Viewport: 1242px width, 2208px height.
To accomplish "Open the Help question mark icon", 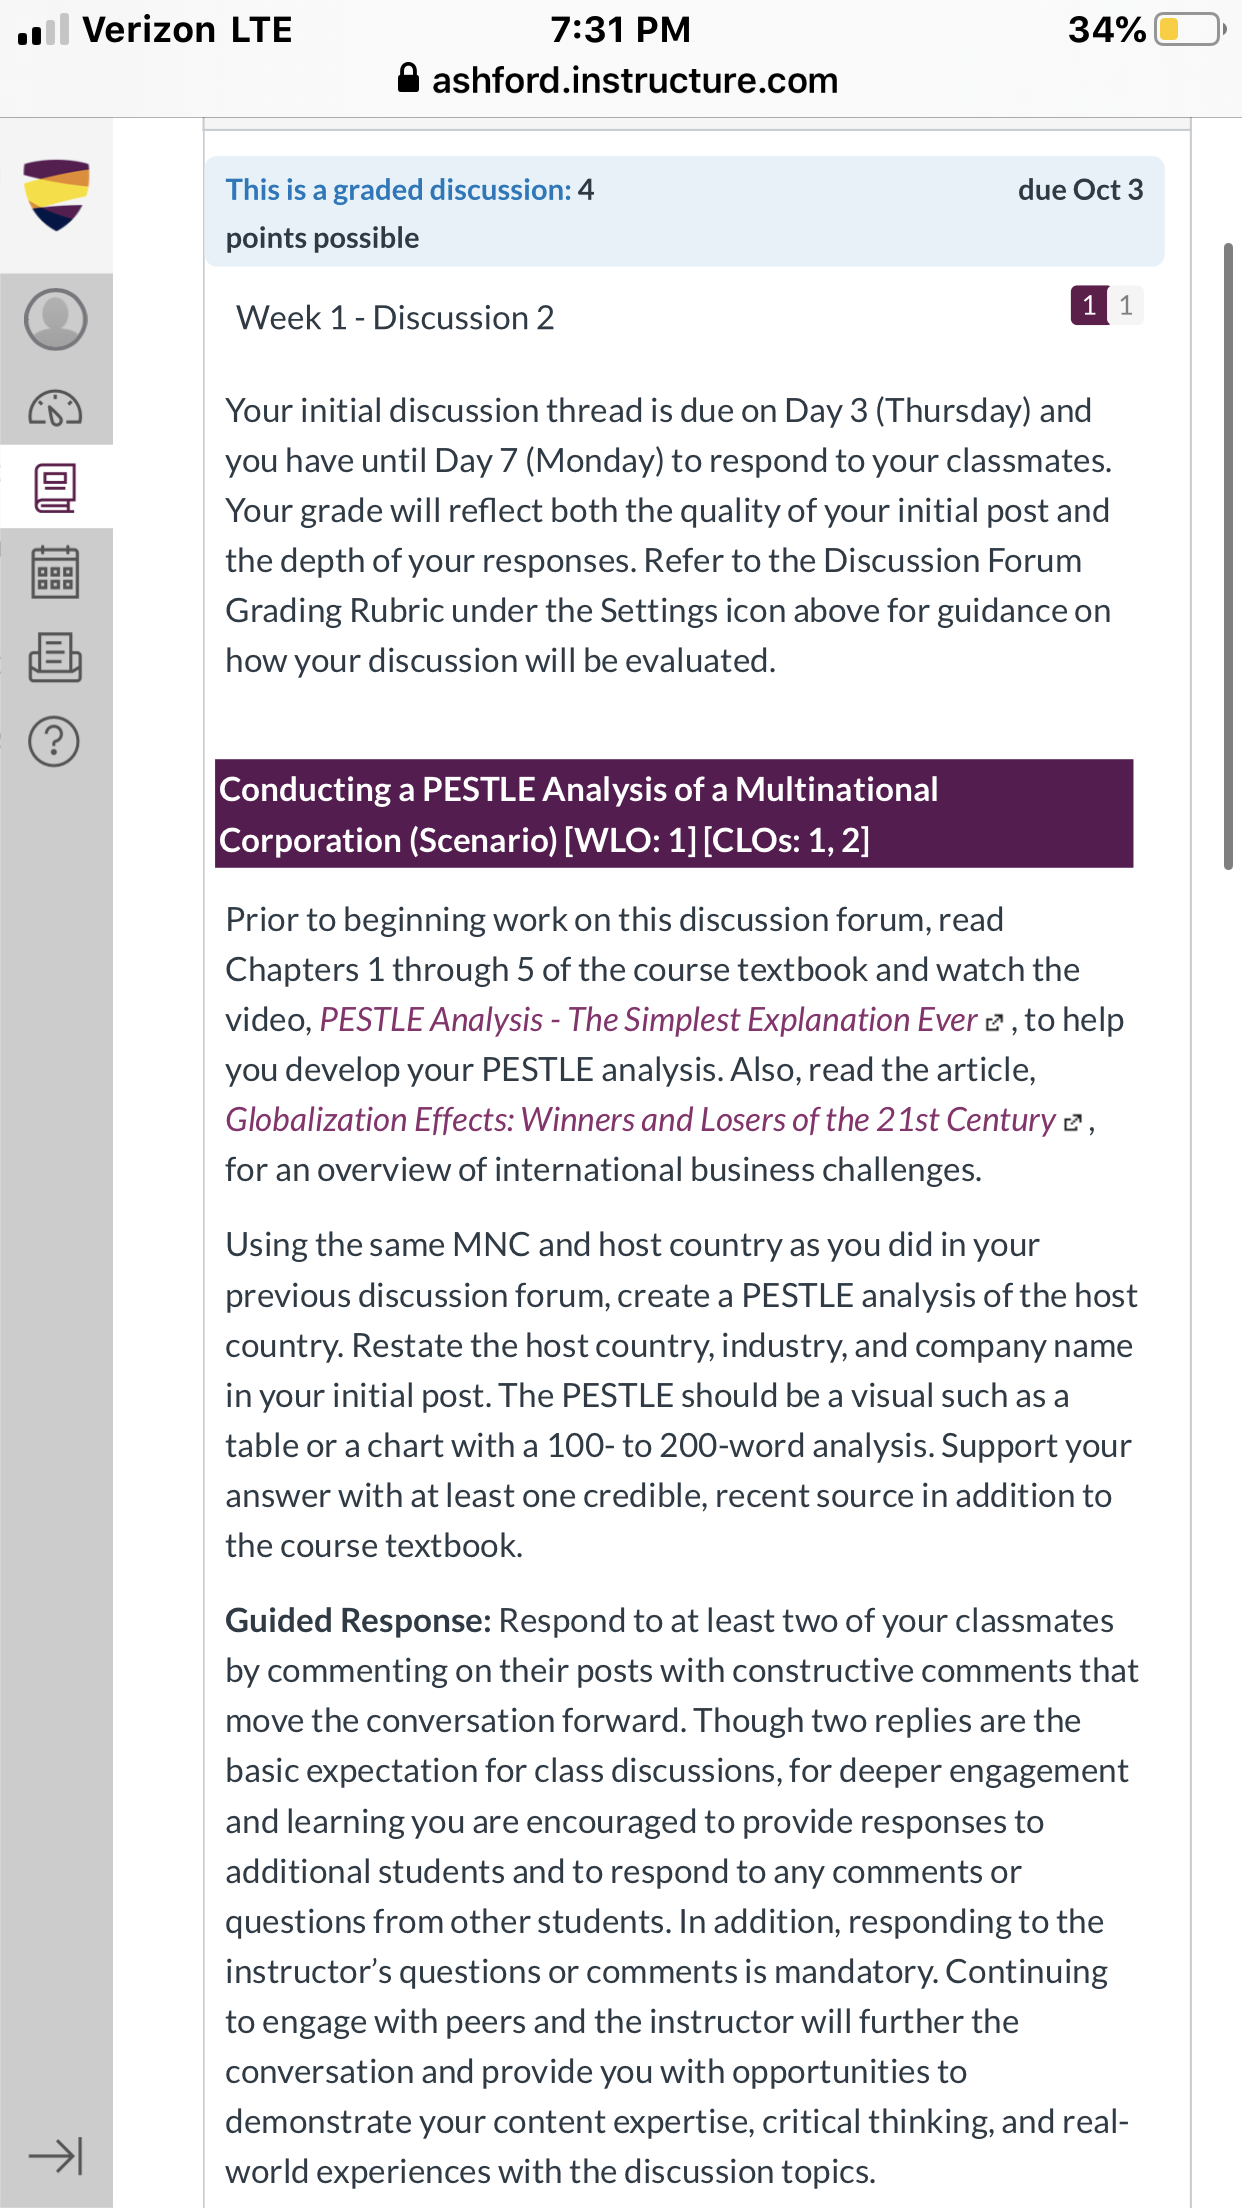I will [x=55, y=741].
